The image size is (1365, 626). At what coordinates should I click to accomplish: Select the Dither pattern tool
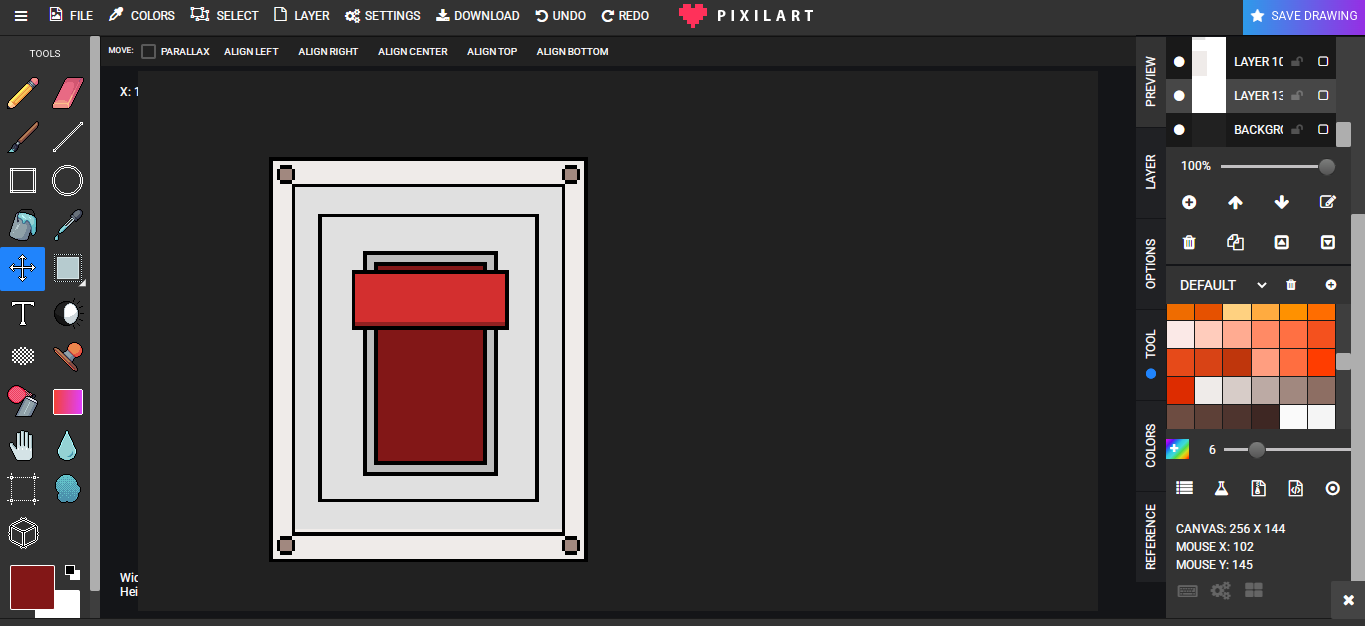pyautogui.click(x=23, y=356)
